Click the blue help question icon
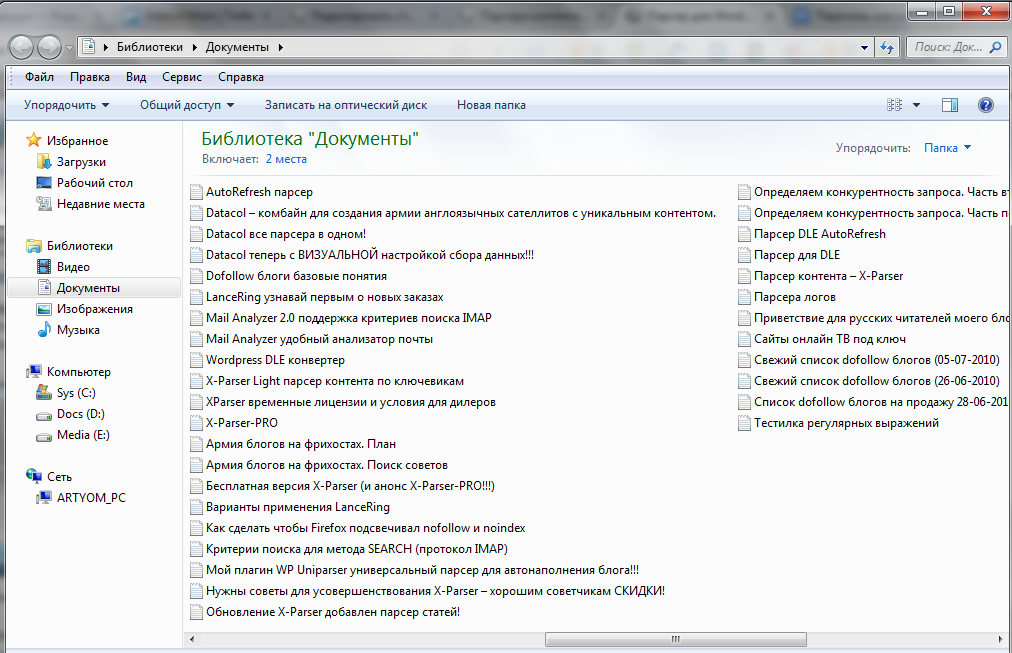 point(986,105)
